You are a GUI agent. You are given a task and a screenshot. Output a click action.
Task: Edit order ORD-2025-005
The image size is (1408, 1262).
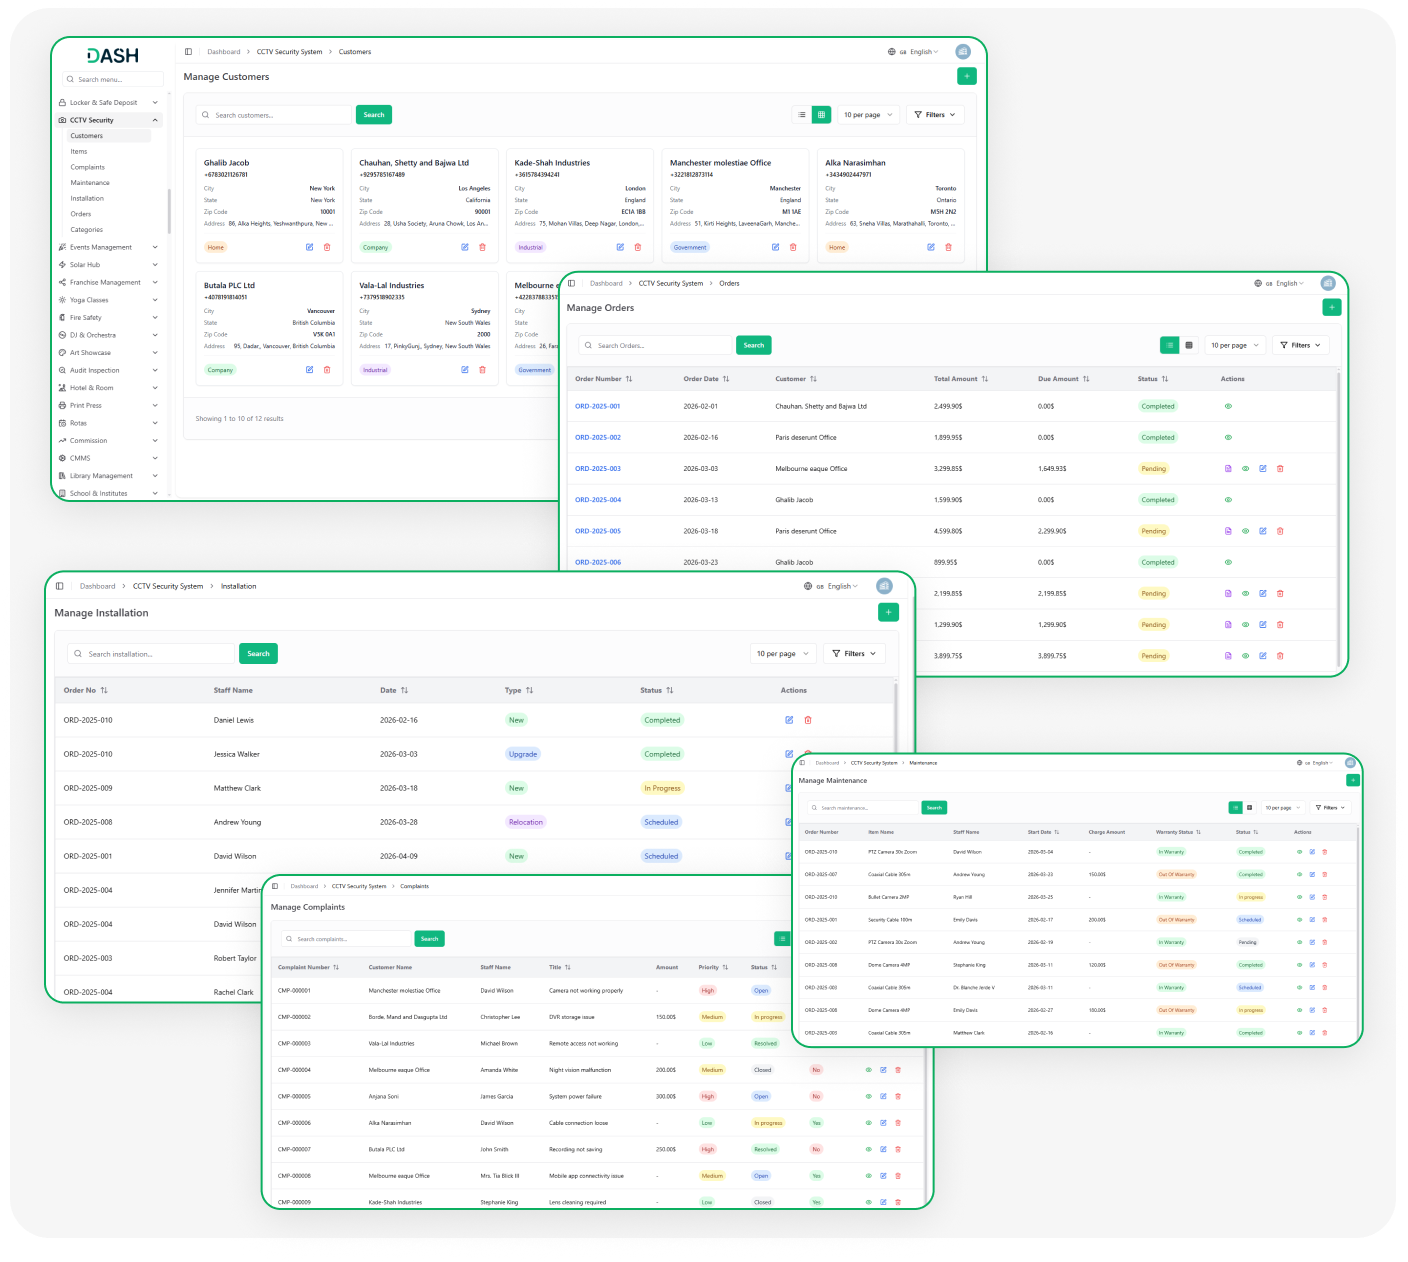1263,531
